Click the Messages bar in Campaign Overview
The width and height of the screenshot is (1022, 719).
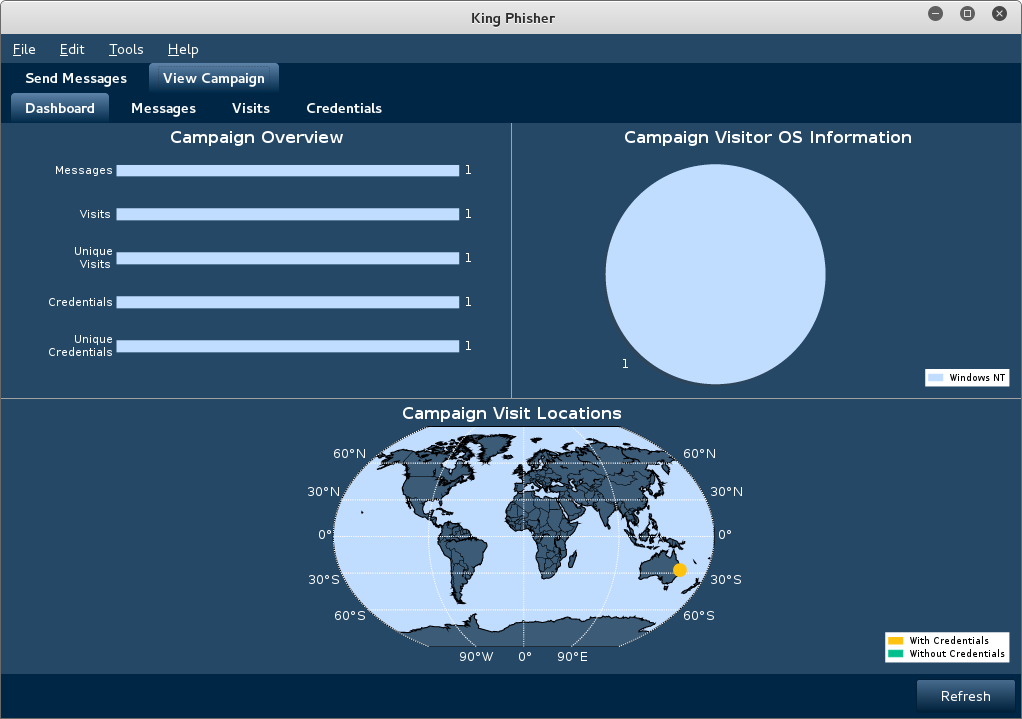click(287, 170)
